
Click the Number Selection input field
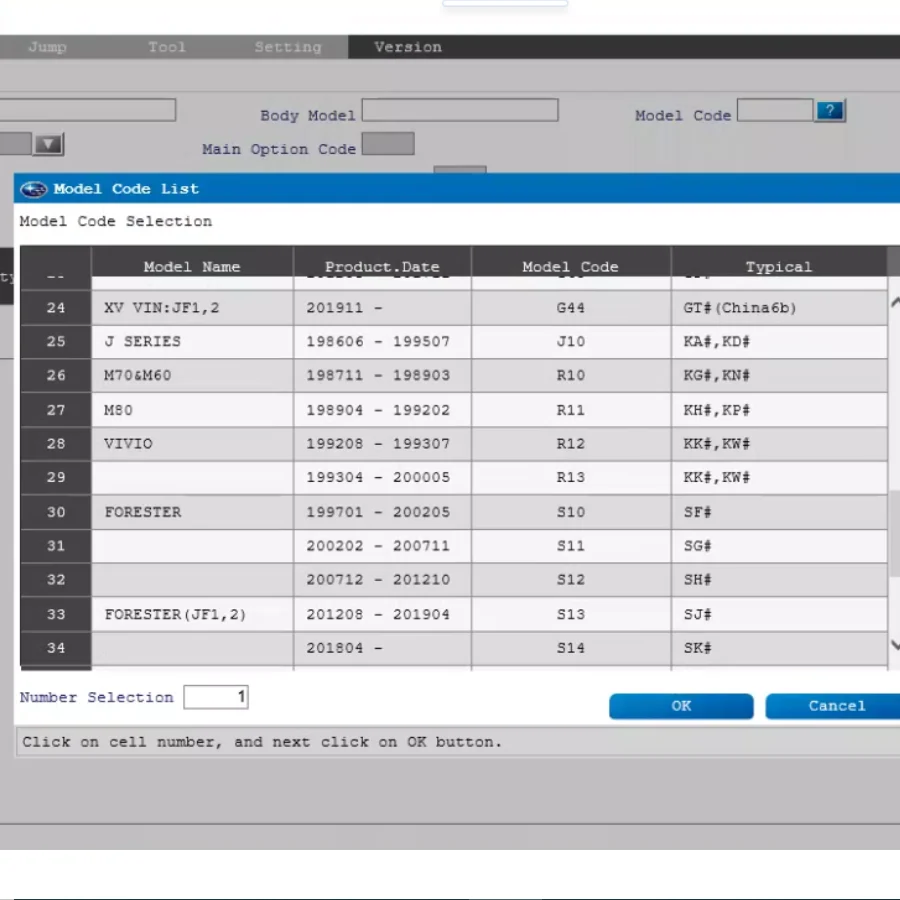[216, 697]
